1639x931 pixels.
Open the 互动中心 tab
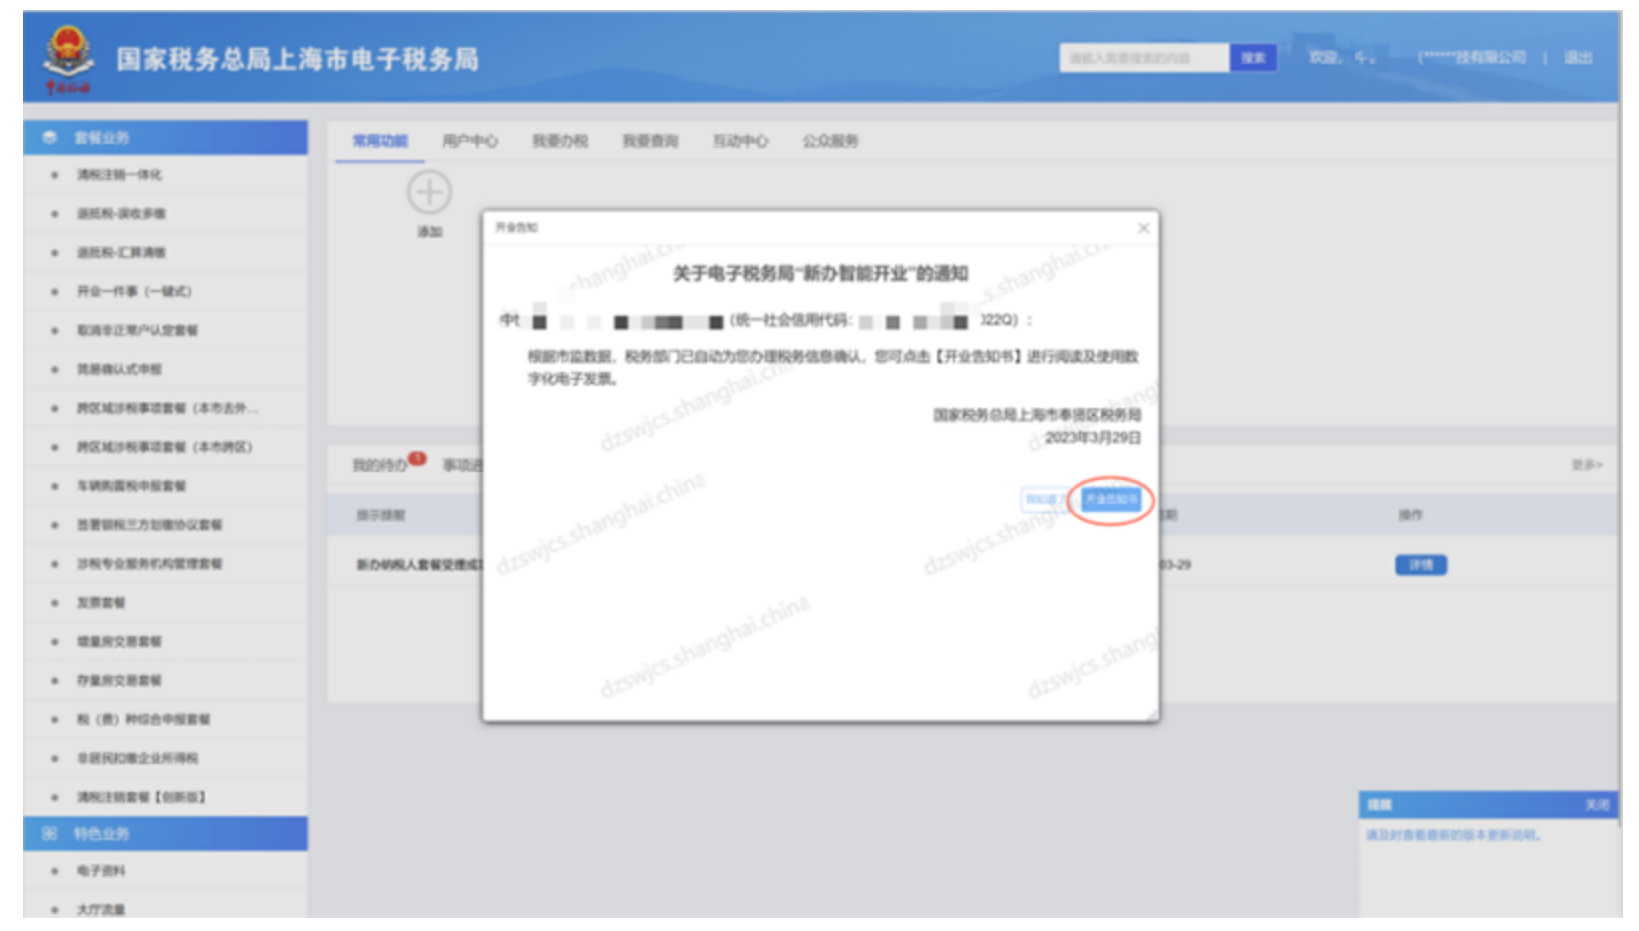pos(740,141)
